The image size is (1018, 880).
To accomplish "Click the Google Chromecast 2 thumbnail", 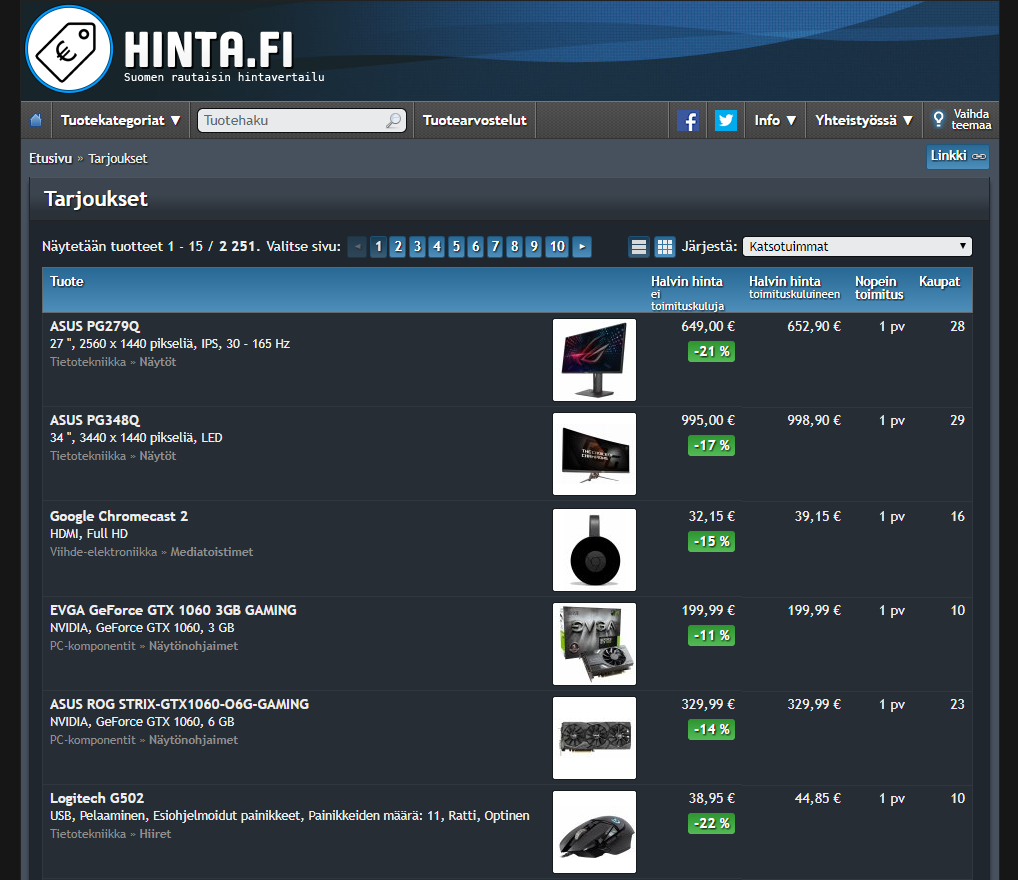I will [x=594, y=550].
